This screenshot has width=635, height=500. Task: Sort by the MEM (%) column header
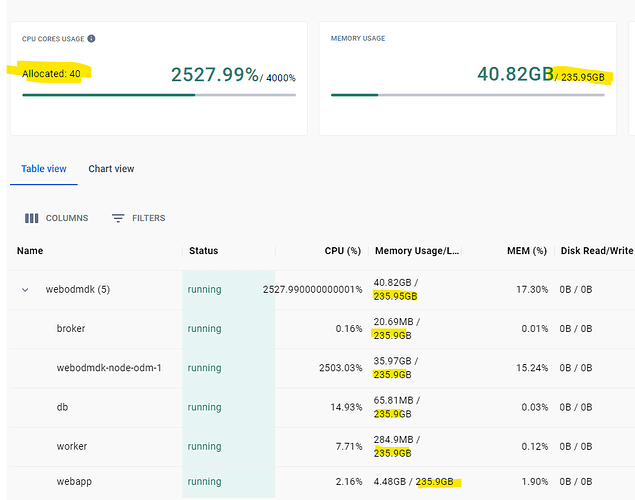527,251
